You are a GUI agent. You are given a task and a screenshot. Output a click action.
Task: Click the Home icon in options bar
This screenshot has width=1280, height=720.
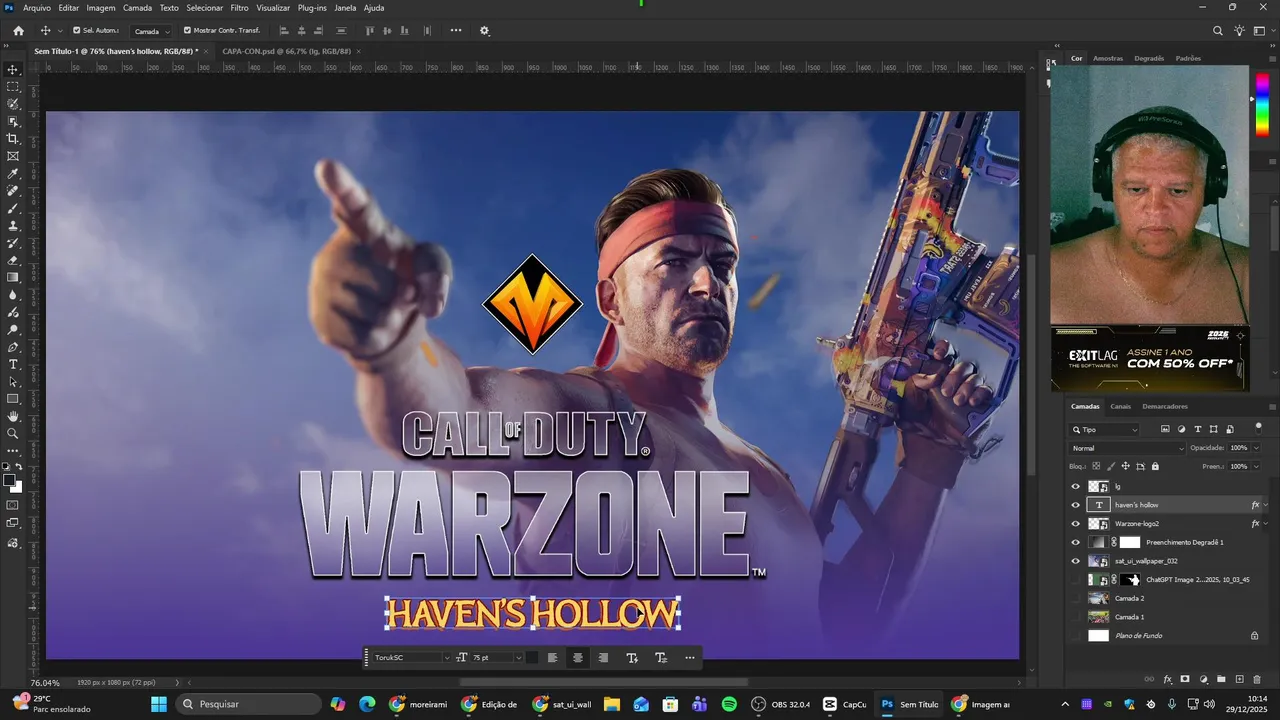tap(18, 31)
